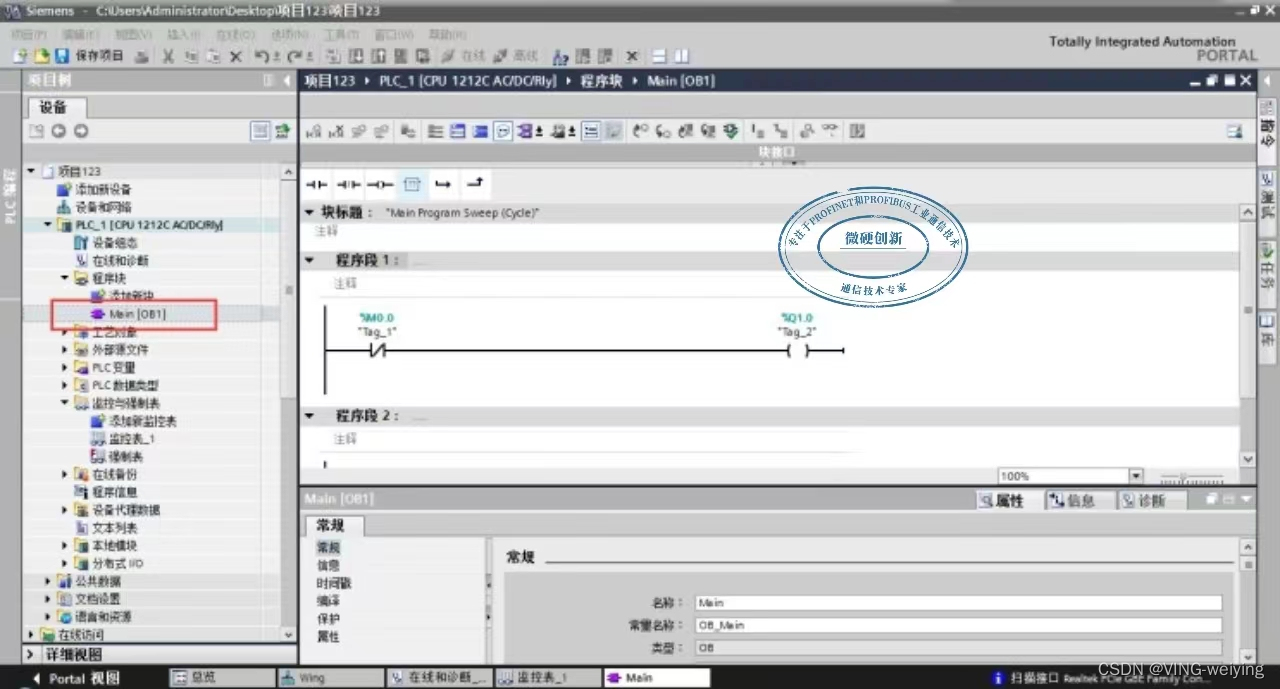Select 强制表 in project tree
Viewport: 1280px width, 689px height.
point(125,456)
